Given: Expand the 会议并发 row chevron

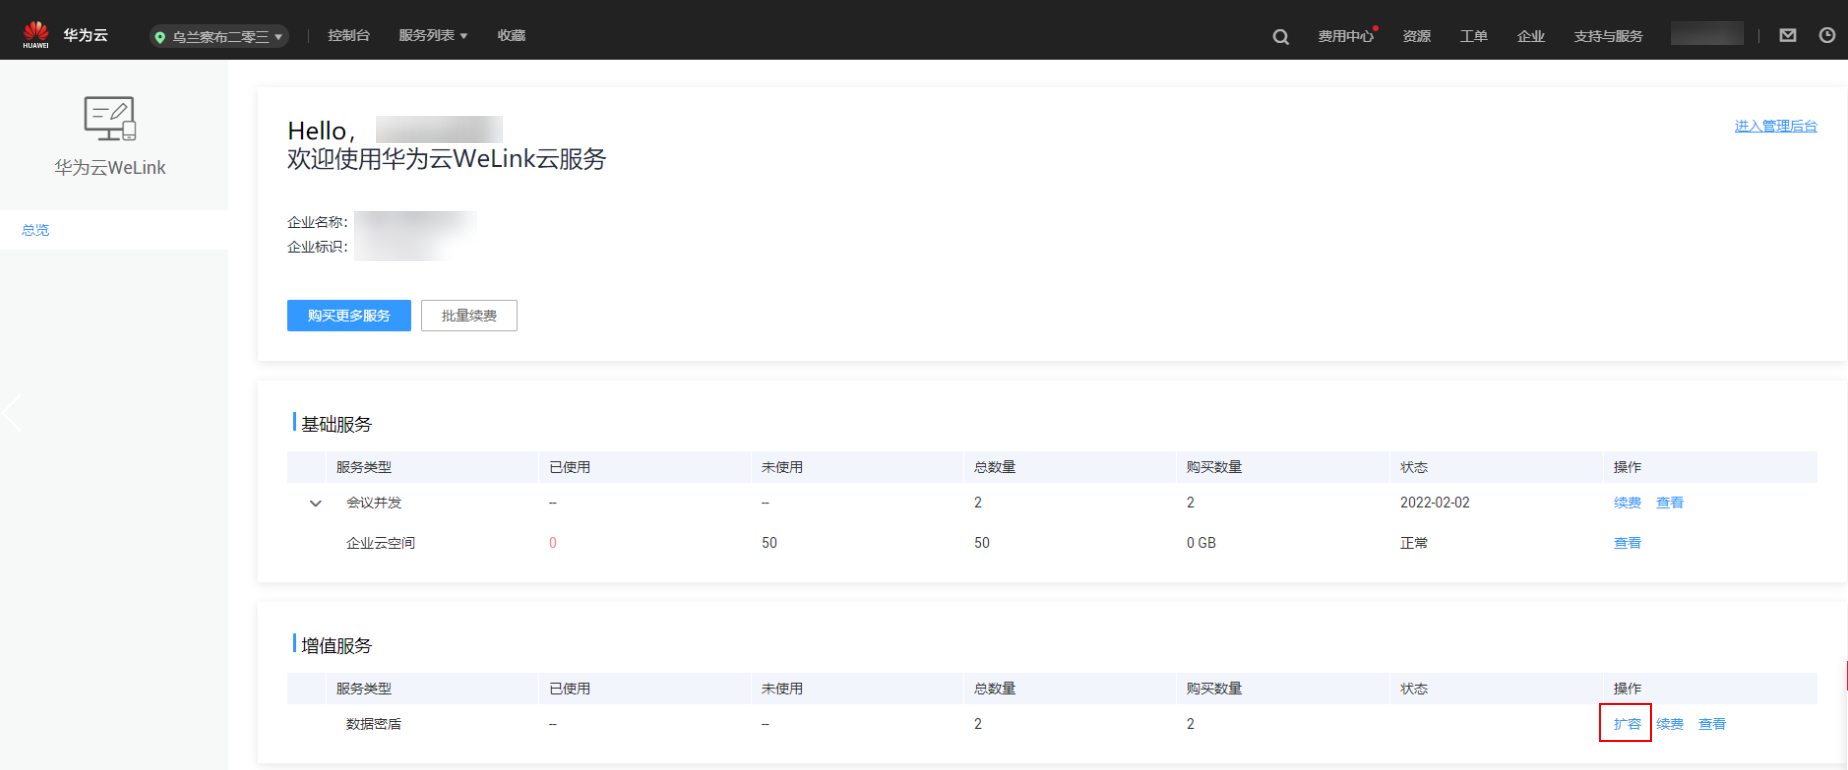Looking at the screenshot, I should tap(315, 503).
